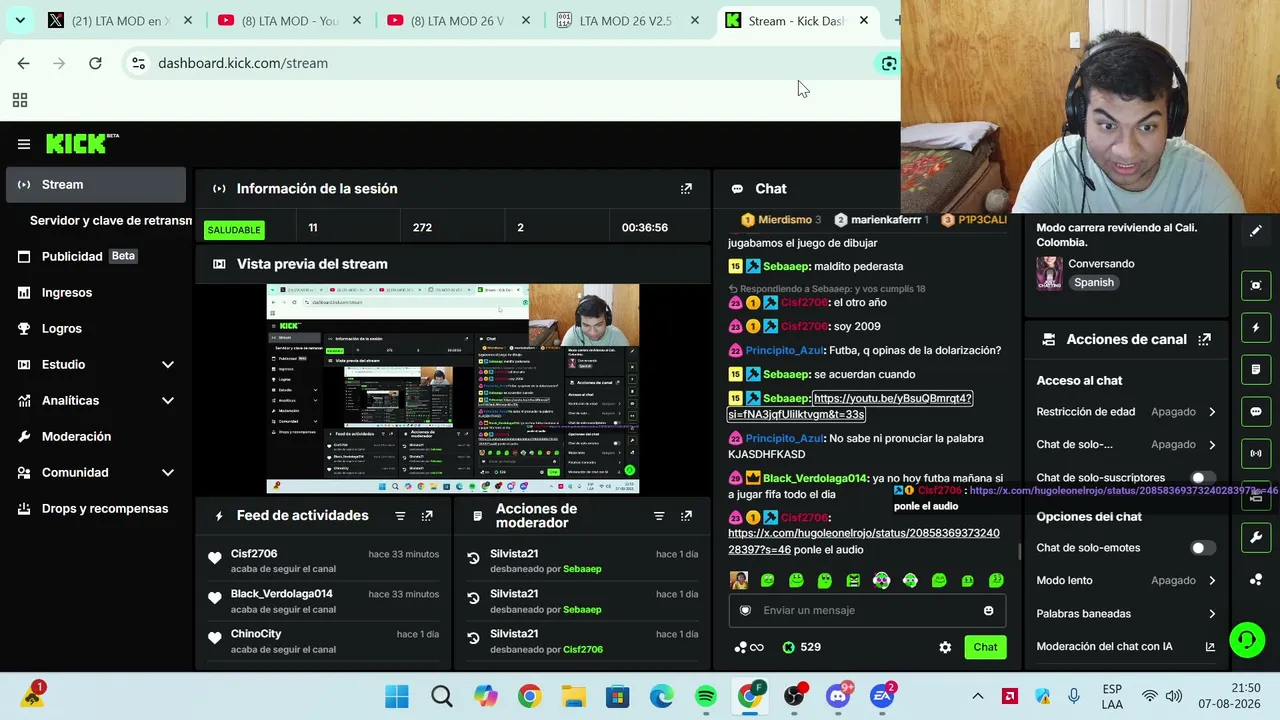Open Spotify from the taskbar
This screenshot has height=720, width=1280.
705,696
